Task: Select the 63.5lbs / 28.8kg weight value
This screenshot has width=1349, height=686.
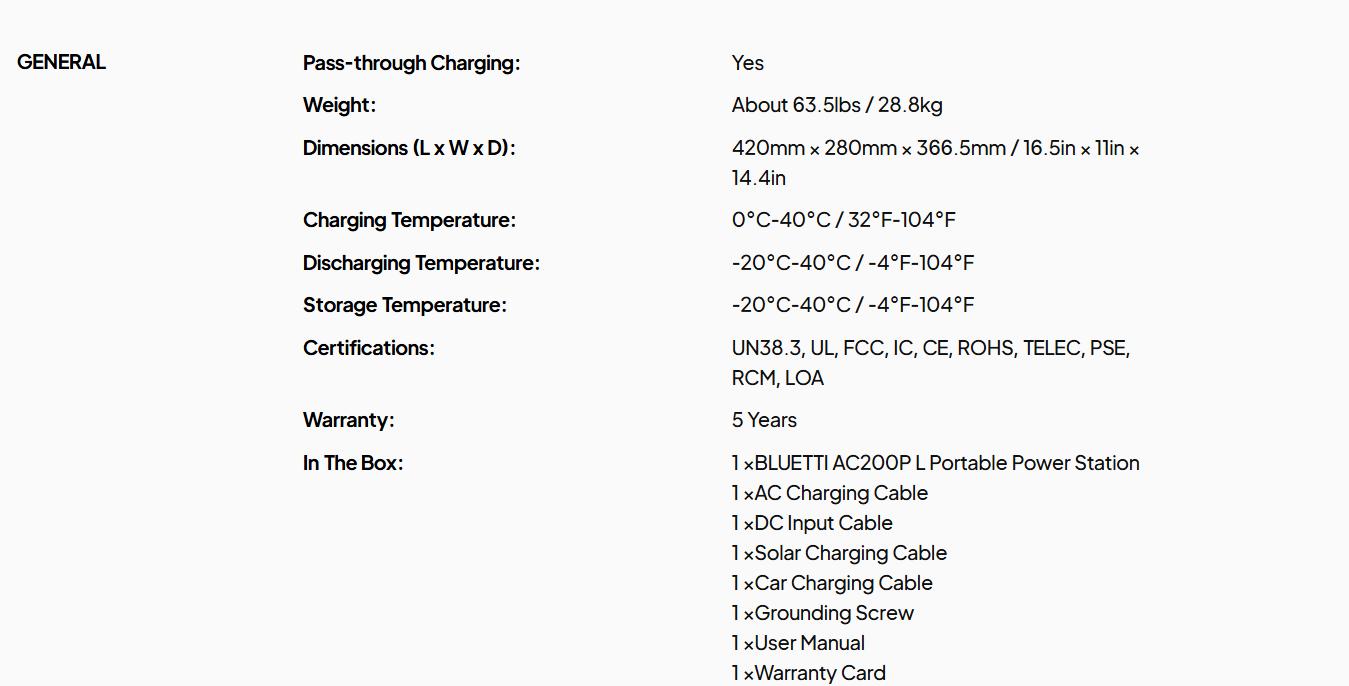Action: [x=837, y=105]
